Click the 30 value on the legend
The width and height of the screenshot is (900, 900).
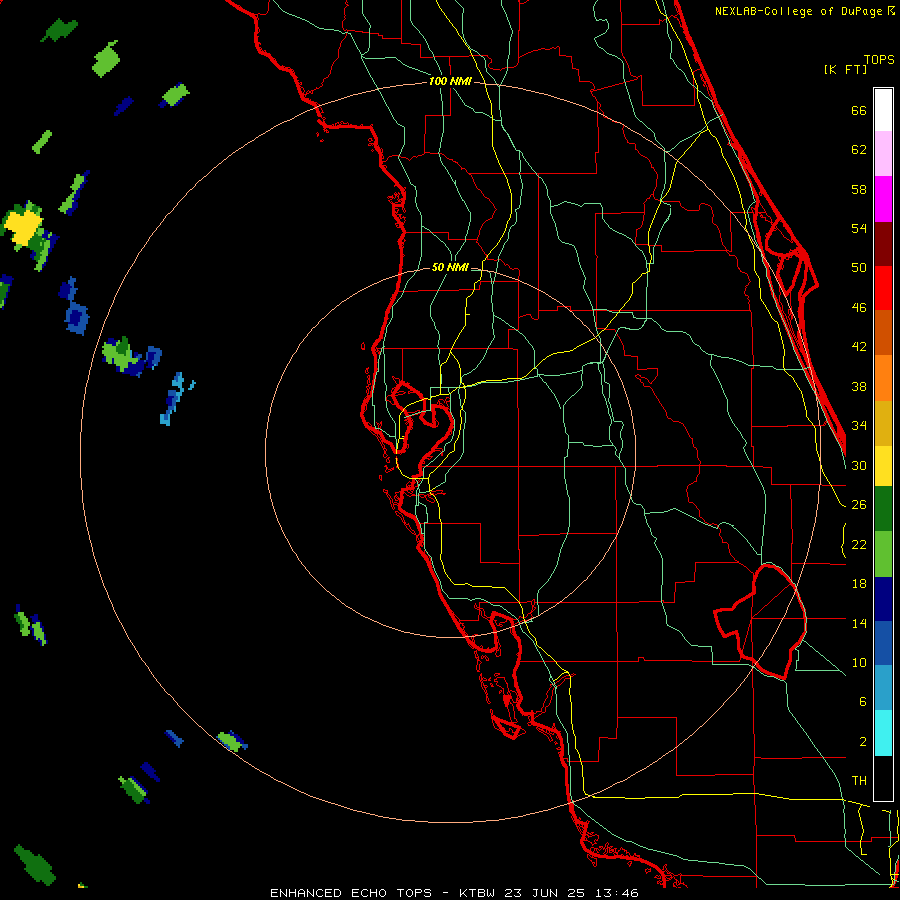coord(859,465)
